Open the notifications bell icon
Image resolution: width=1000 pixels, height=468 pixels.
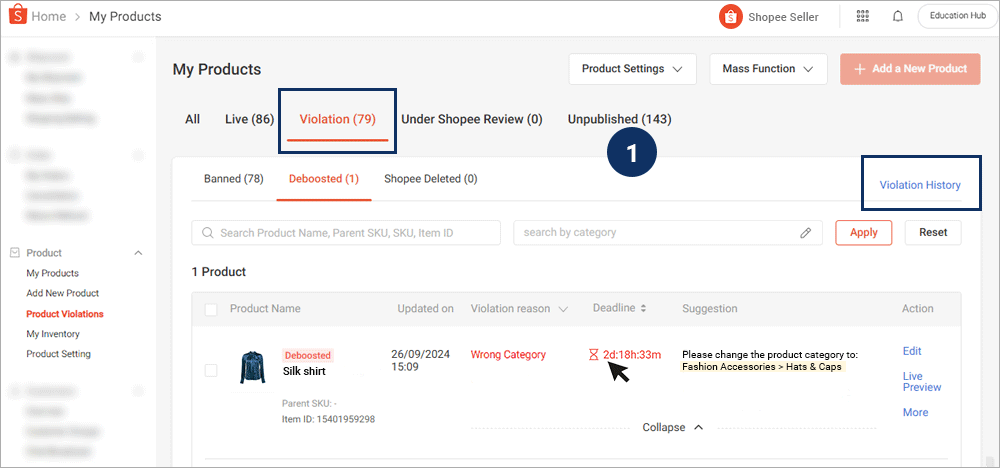(x=898, y=17)
